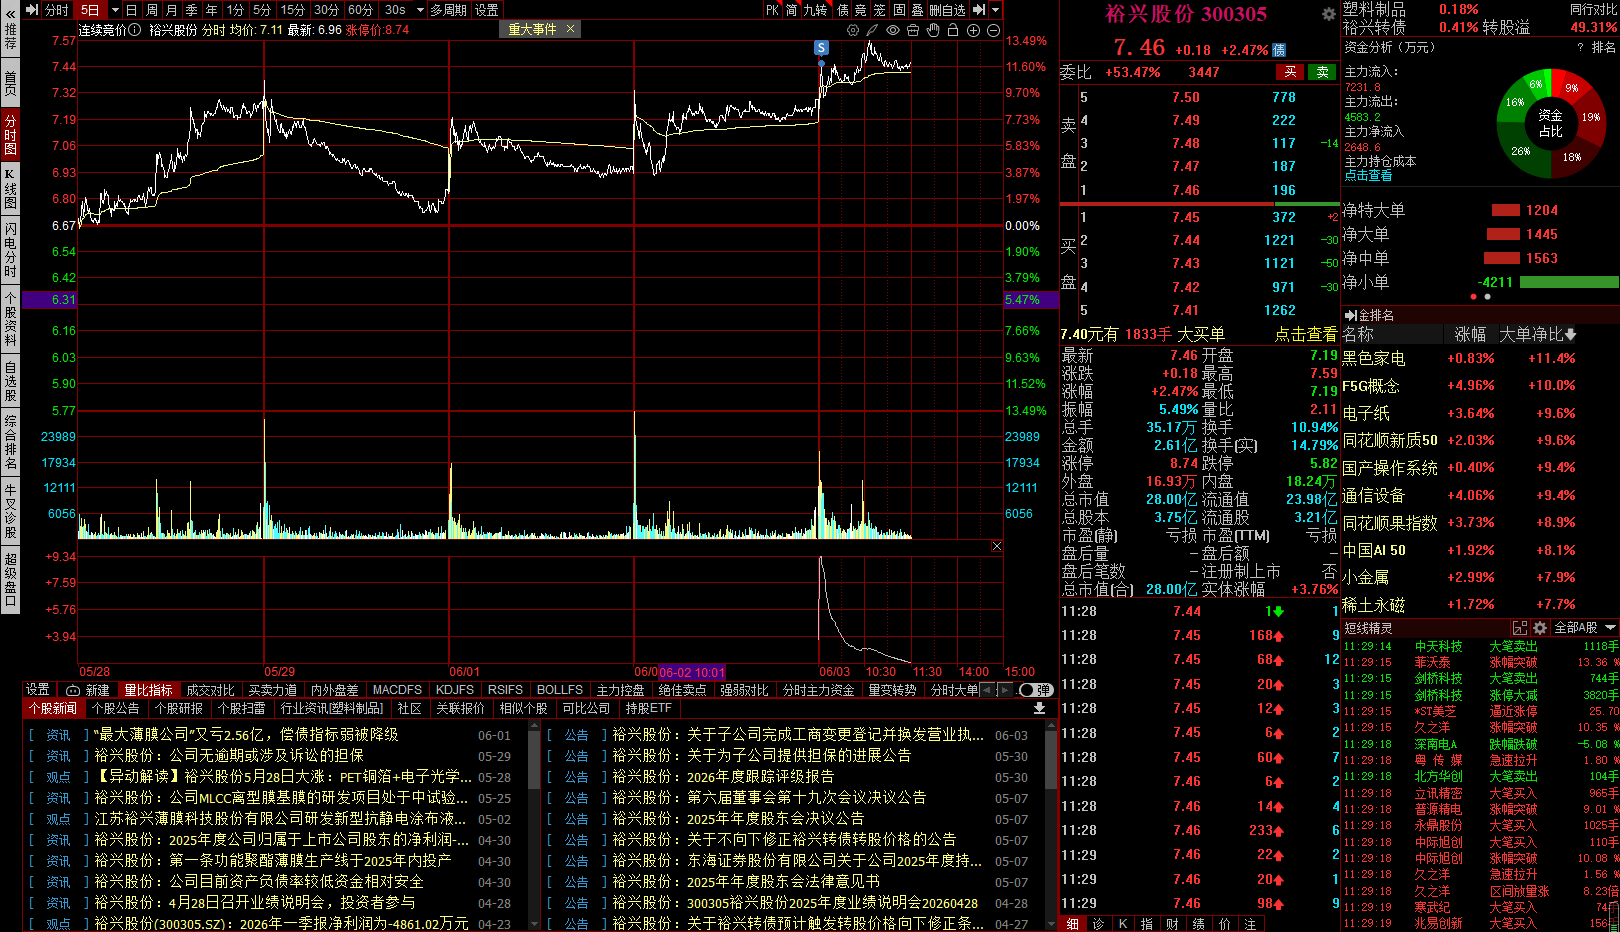Open the dropdown arrow next to 5日
Screen dimensions: 1620x932
[x=115, y=10]
